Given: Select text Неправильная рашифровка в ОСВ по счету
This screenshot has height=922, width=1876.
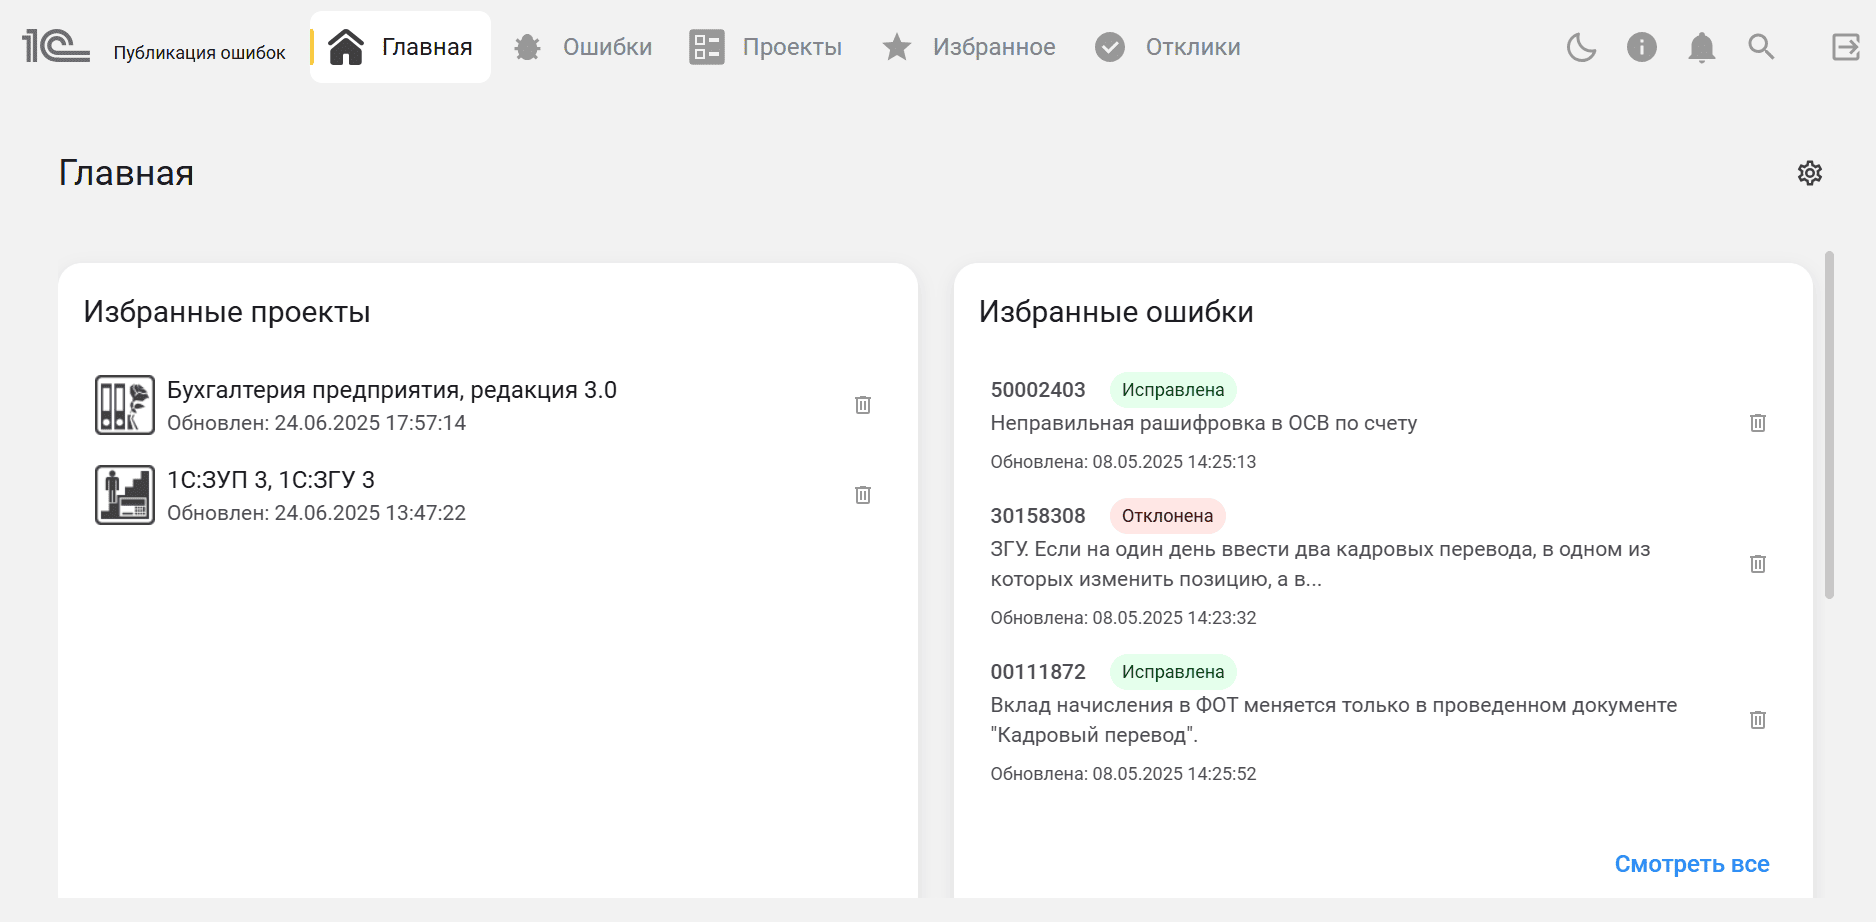Looking at the screenshot, I should pyautogui.click(x=1204, y=423).
